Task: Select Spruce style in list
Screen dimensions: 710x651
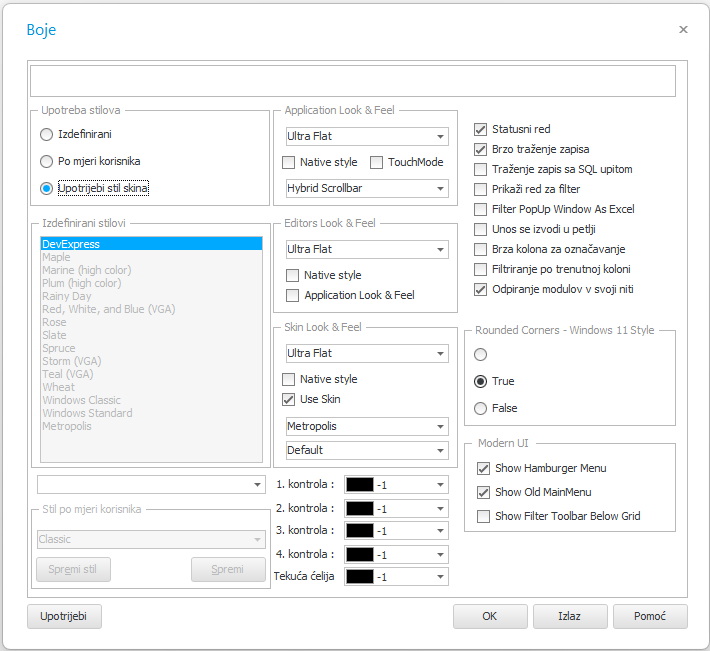Action: 151,349
